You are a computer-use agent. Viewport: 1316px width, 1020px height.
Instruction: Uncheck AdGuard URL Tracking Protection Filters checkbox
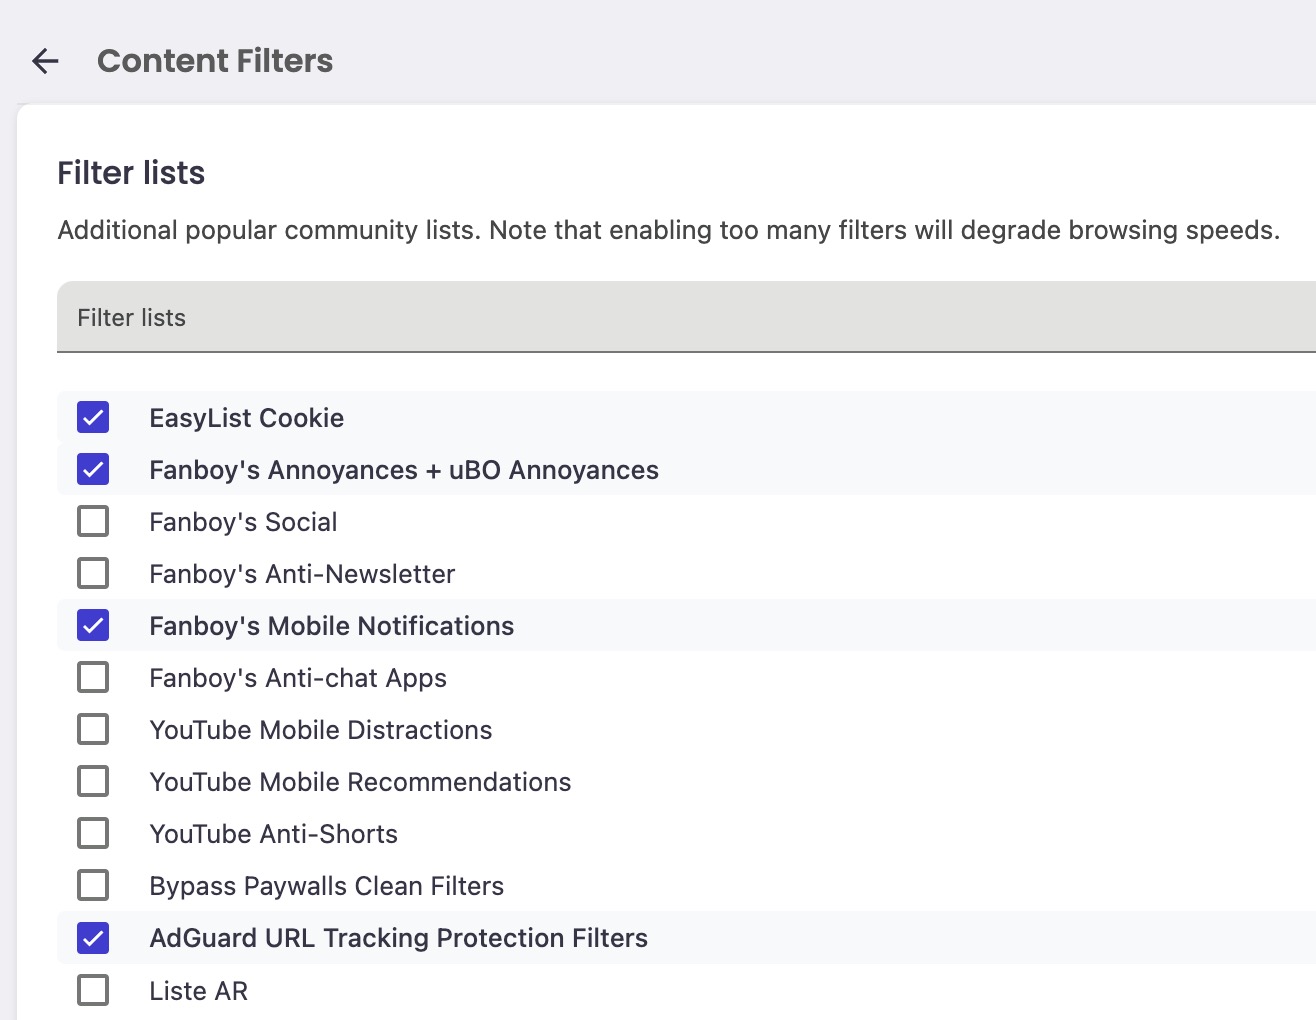[93, 938]
